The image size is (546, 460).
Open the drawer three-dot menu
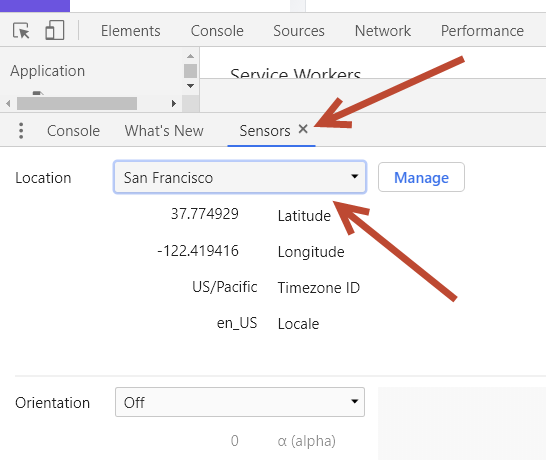coord(21,131)
